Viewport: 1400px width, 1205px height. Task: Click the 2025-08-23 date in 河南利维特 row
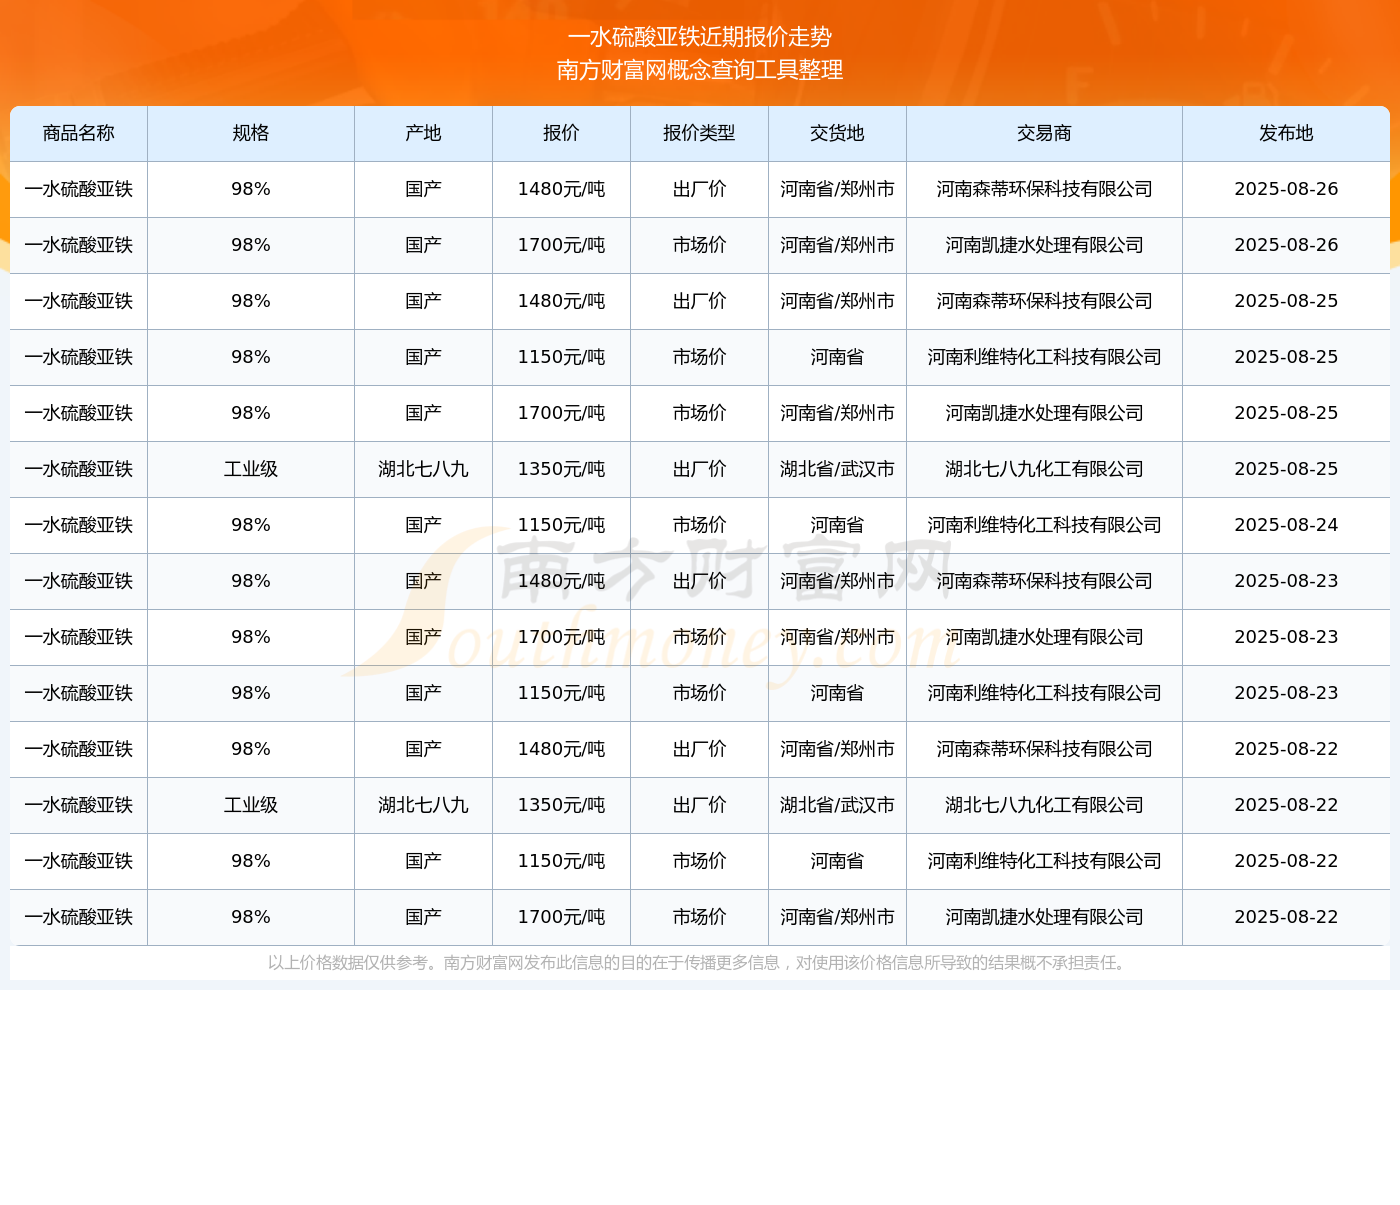pyautogui.click(x=1286, y=693)
